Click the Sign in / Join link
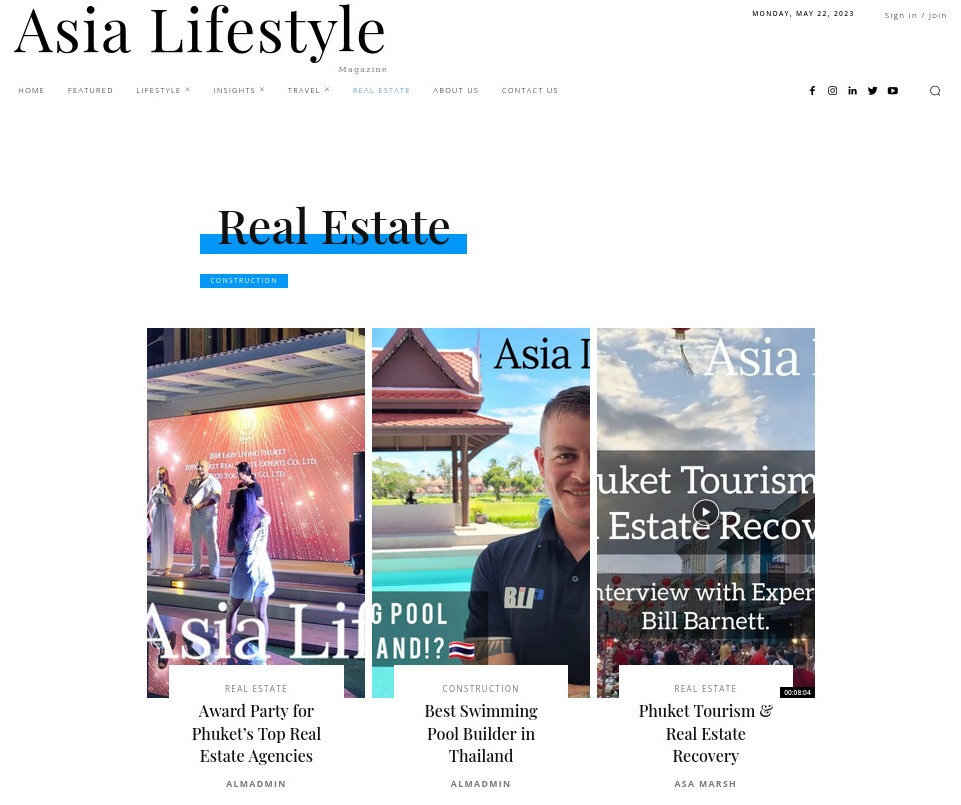The height and width of the screenshot is (805, 961). click(915, 15)
